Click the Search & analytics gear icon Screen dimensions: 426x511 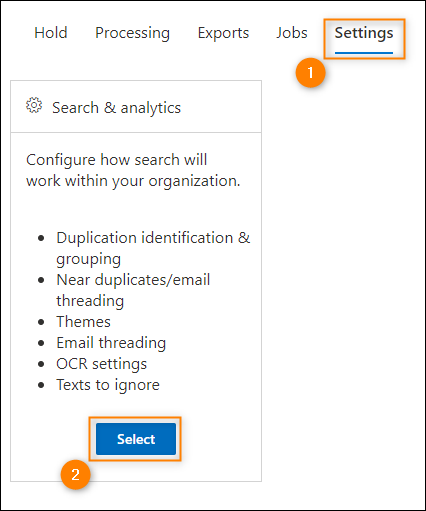click(34, 105)
